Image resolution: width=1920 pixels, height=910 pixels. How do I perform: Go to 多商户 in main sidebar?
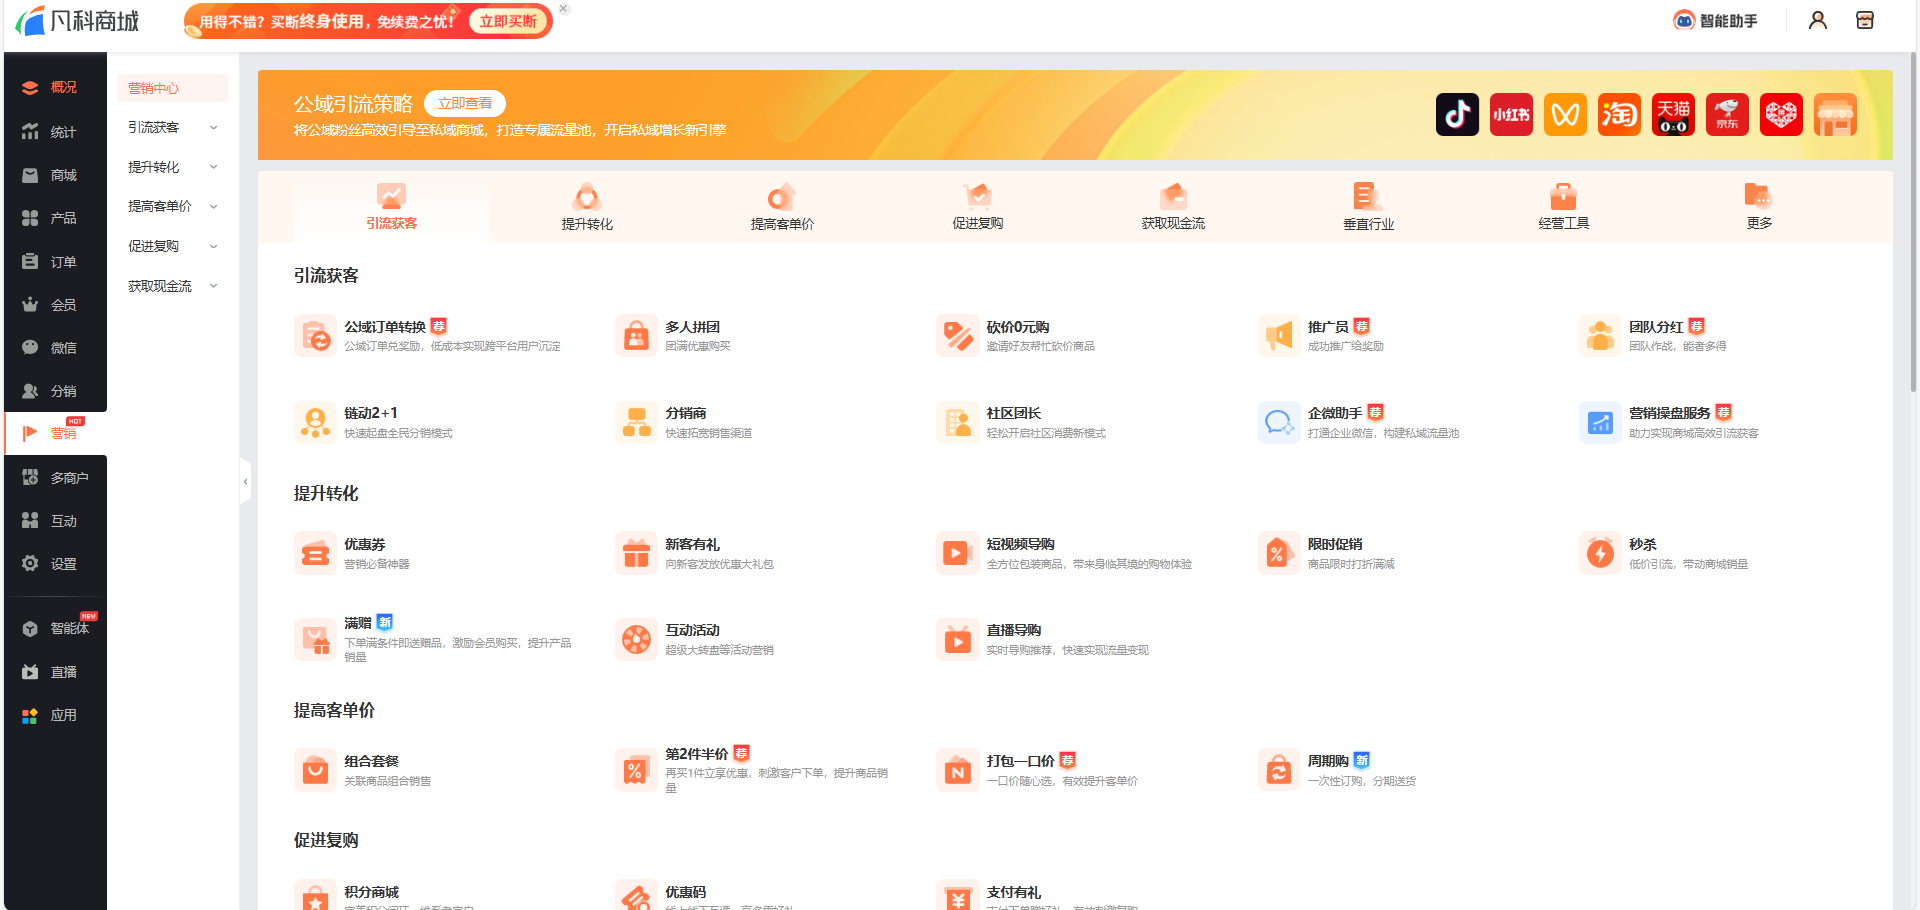pyautogui.click(x=55, y=478)
